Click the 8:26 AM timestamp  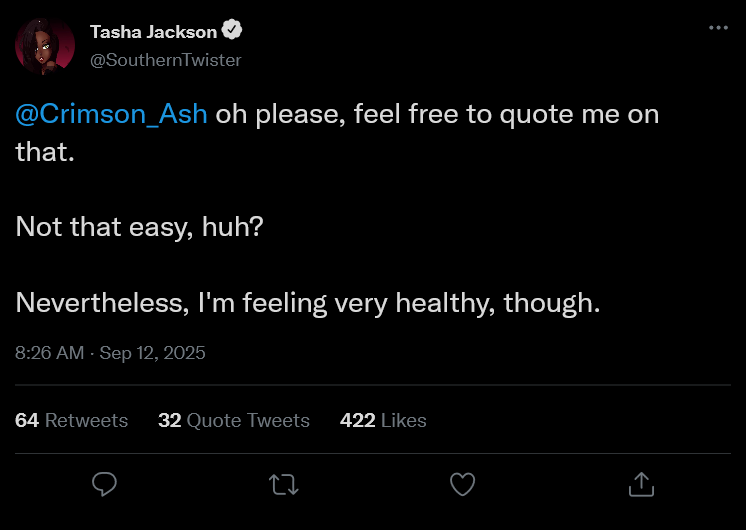point(50,353)
